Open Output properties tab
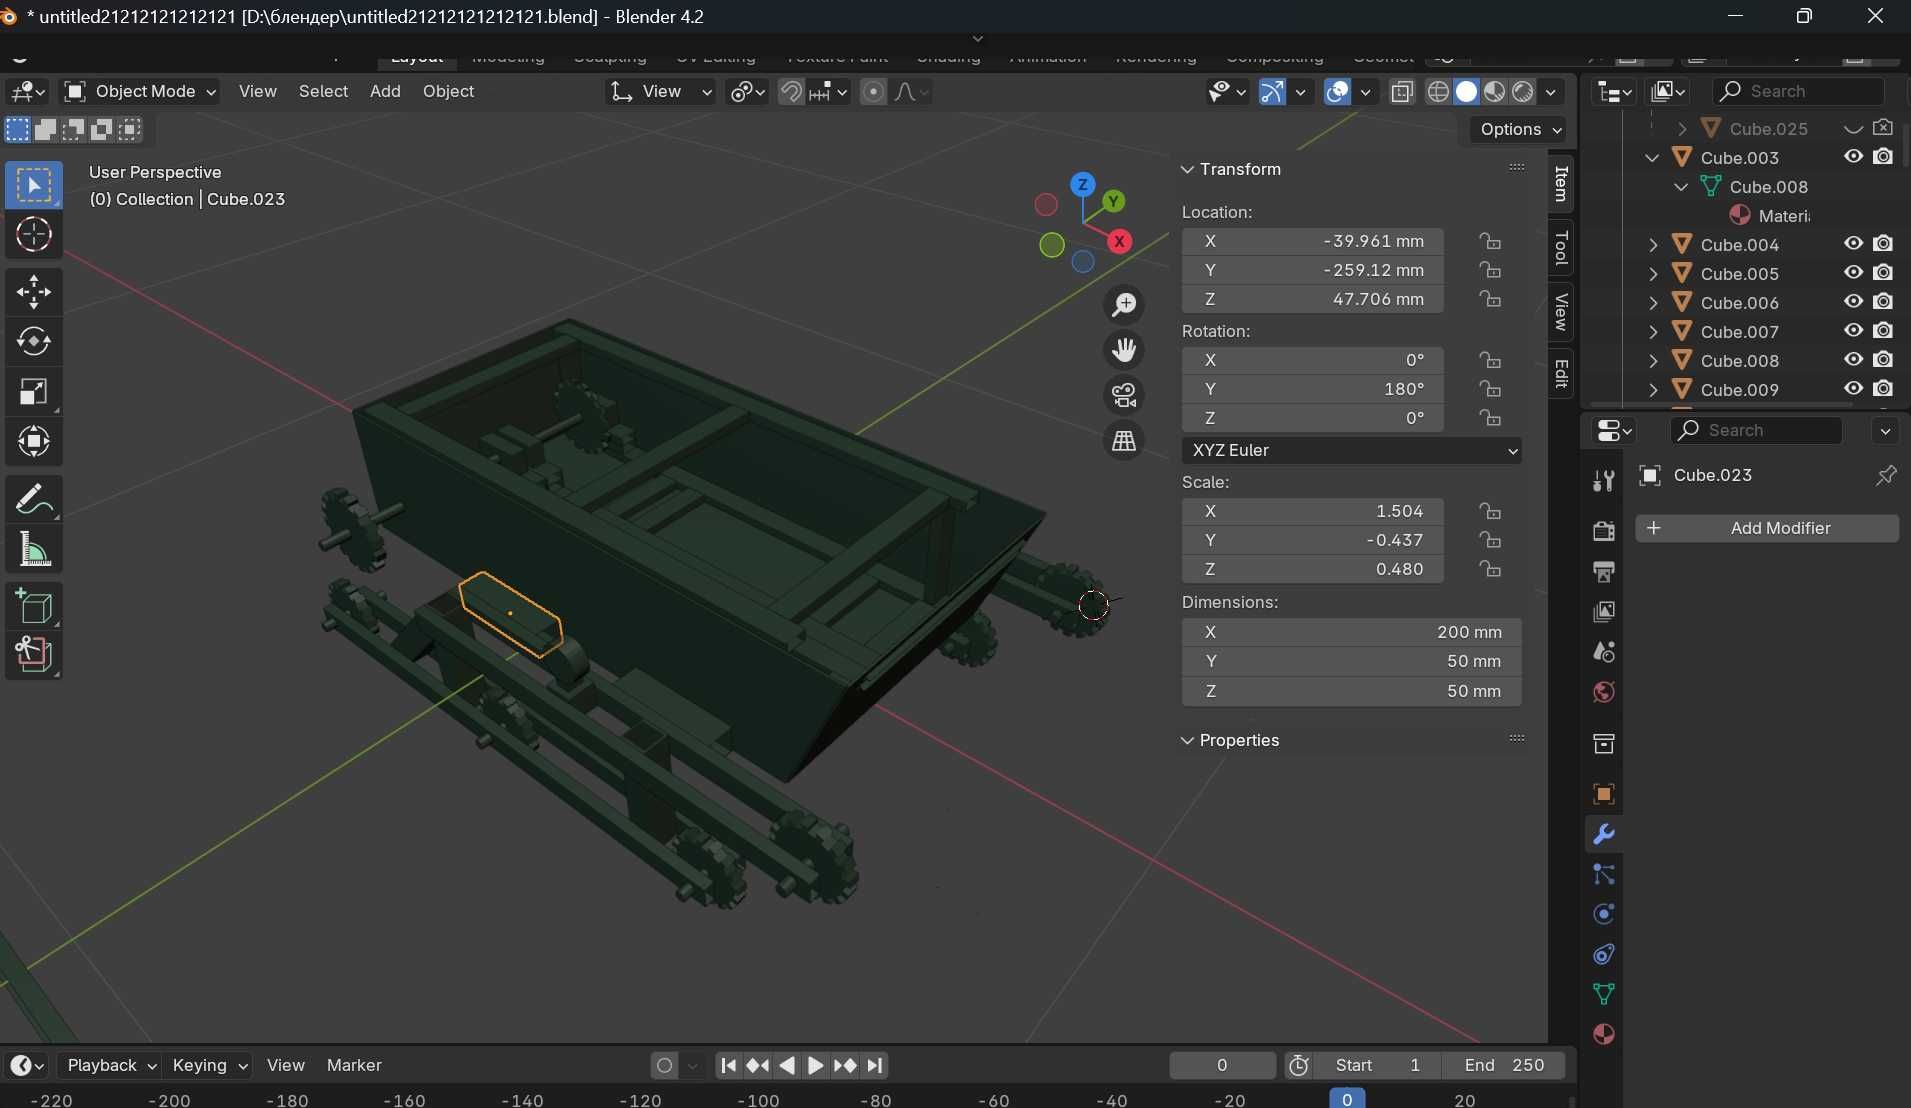The image size is (1911, 1108). [1604, 571]
